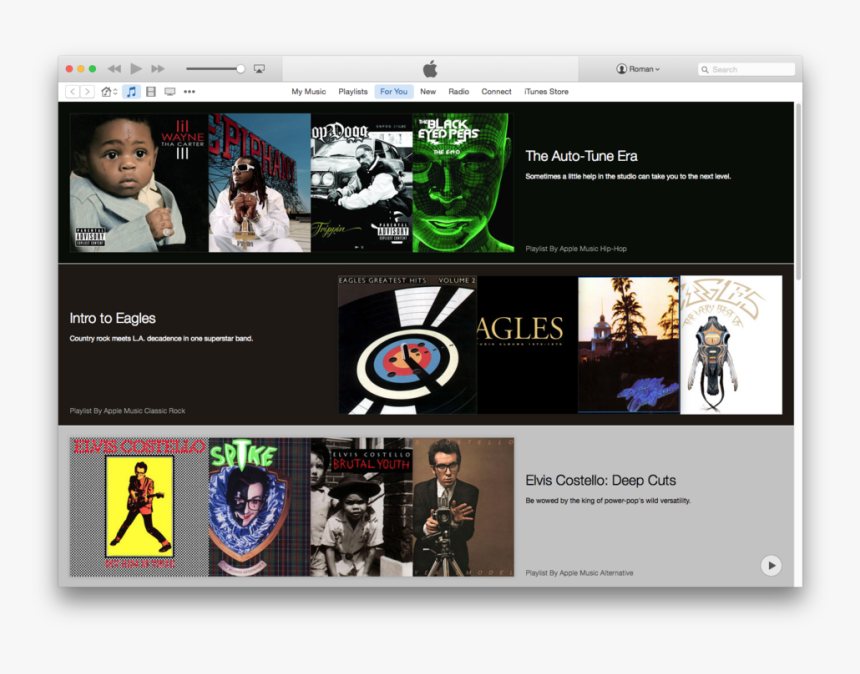The image size is (860, 674).
Task: Open the New tab
Action: coord(428,92)
